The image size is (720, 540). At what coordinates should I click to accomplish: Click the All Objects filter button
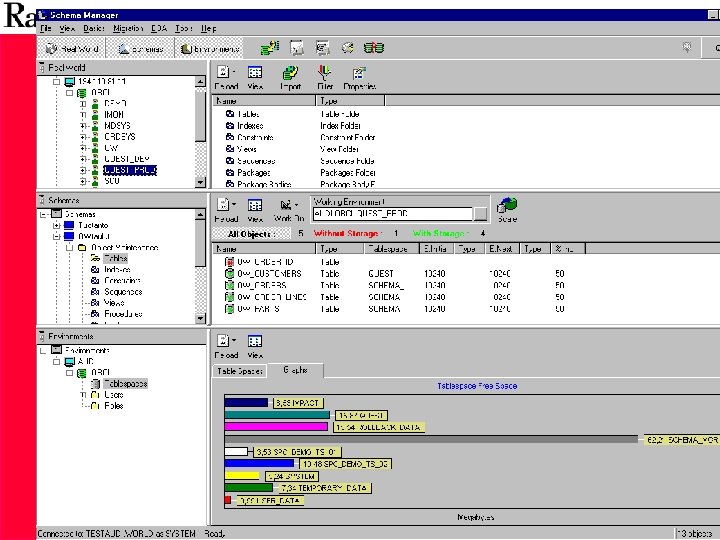coord(250,233)
